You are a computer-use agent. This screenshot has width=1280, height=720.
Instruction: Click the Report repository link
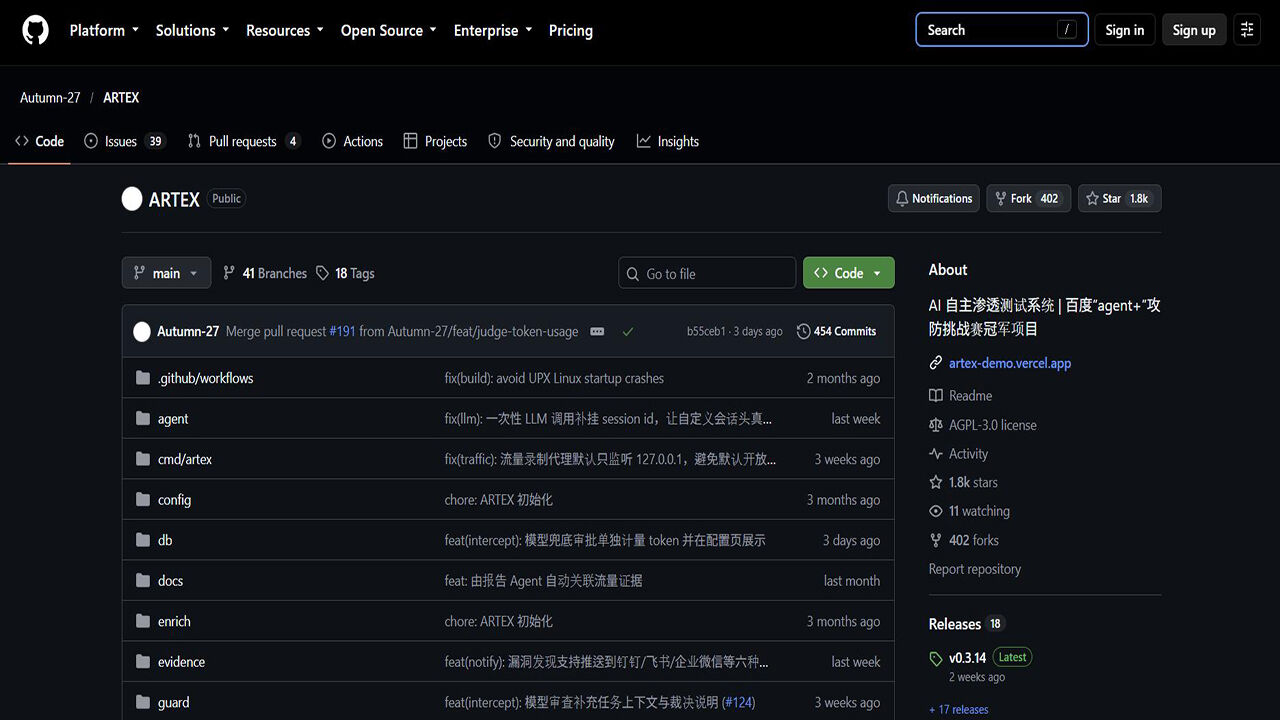tap(975, 569)
